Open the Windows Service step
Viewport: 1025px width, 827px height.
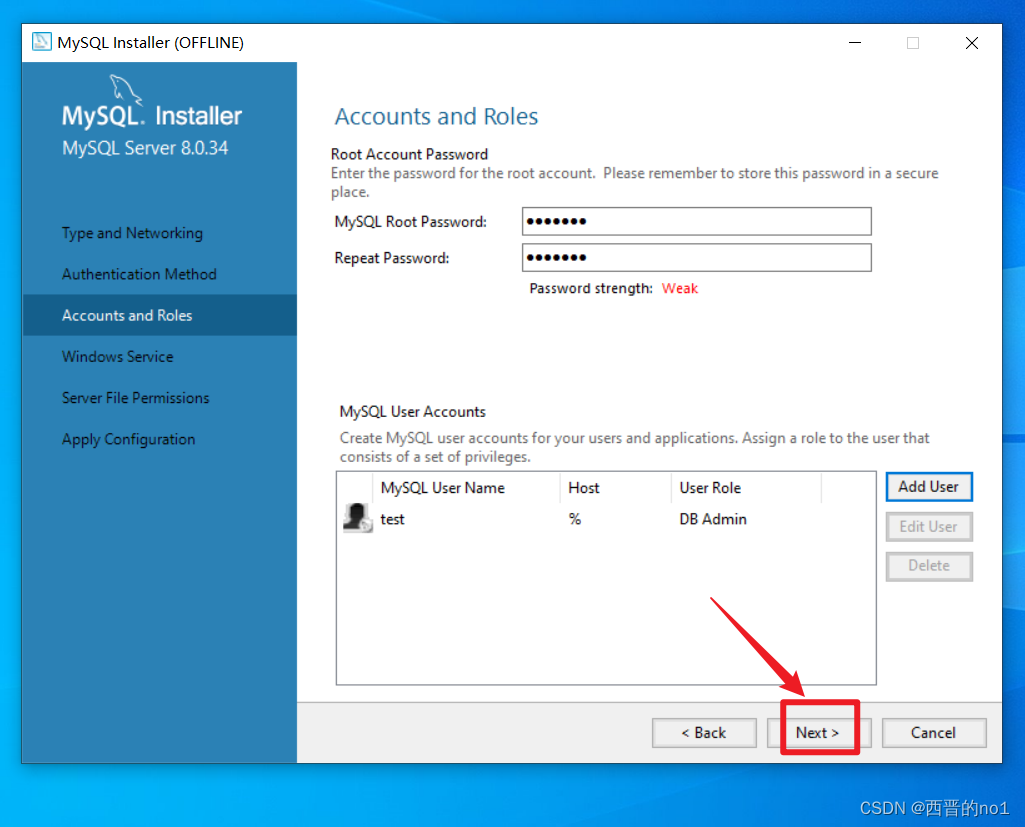118,356
